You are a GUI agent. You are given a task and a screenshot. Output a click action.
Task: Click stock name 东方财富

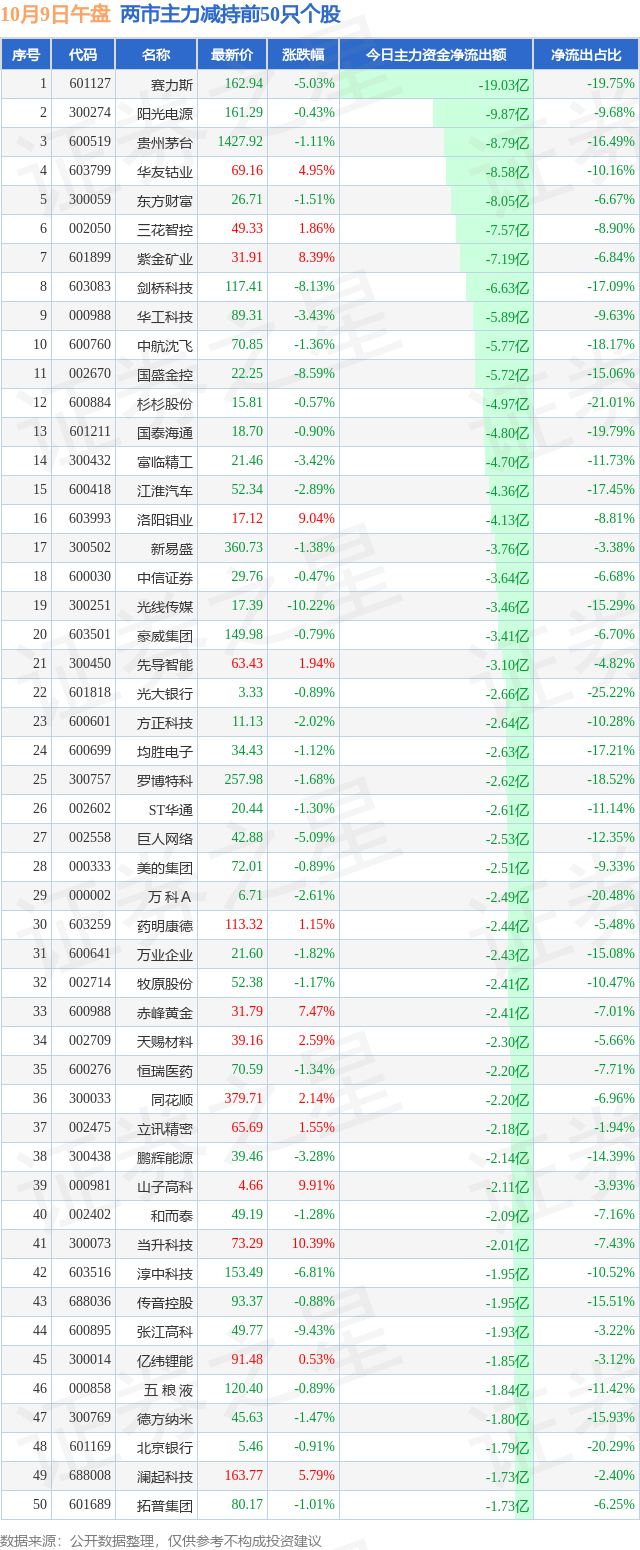[164, 200]
